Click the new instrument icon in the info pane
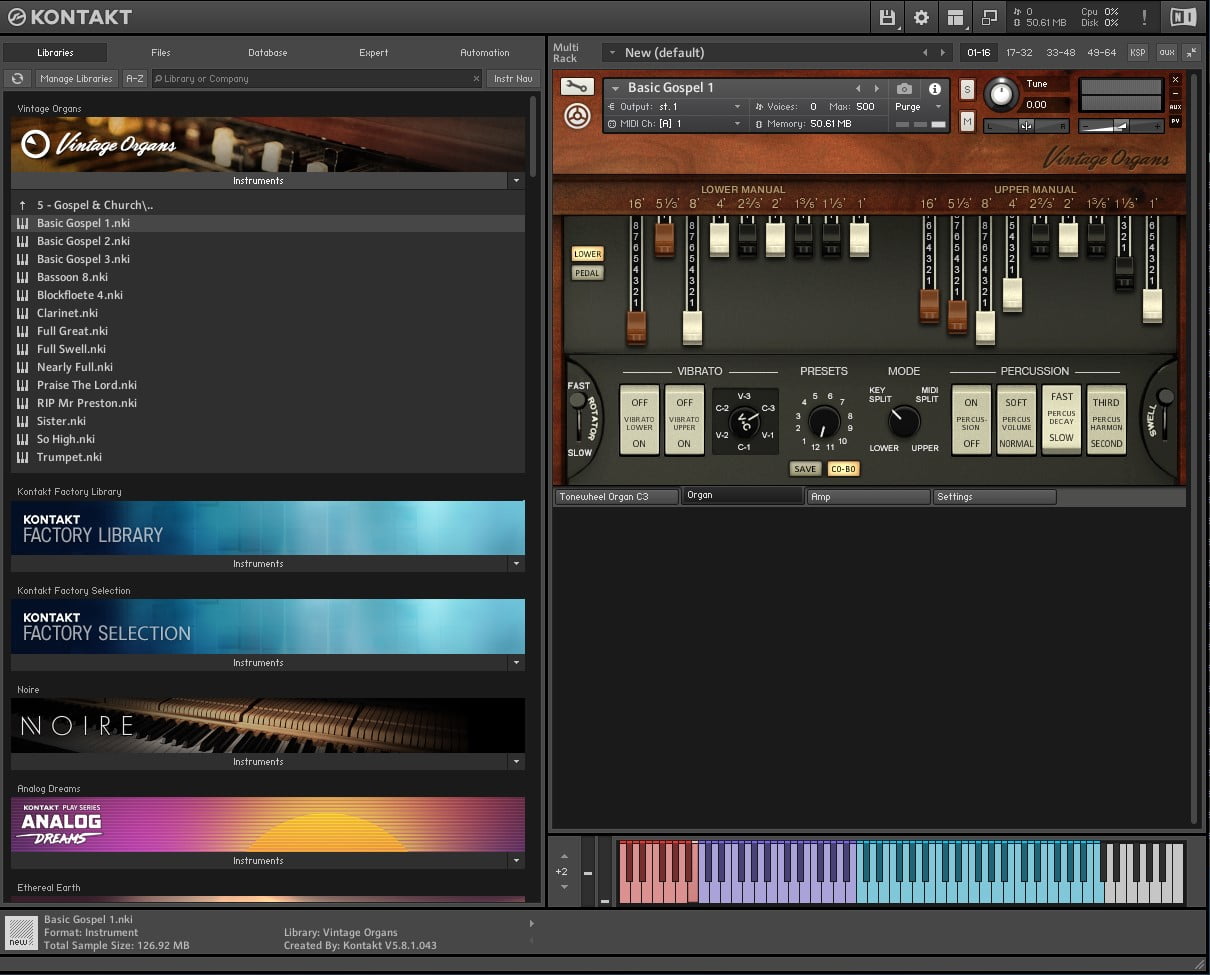The width and height of the screenshot is (1210, 975). click(19, 932)
